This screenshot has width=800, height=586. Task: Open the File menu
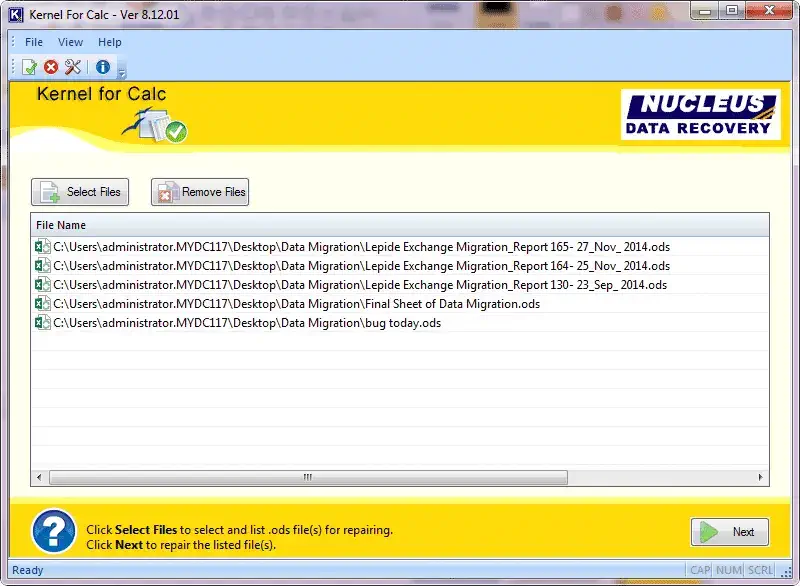pos(34,42)
